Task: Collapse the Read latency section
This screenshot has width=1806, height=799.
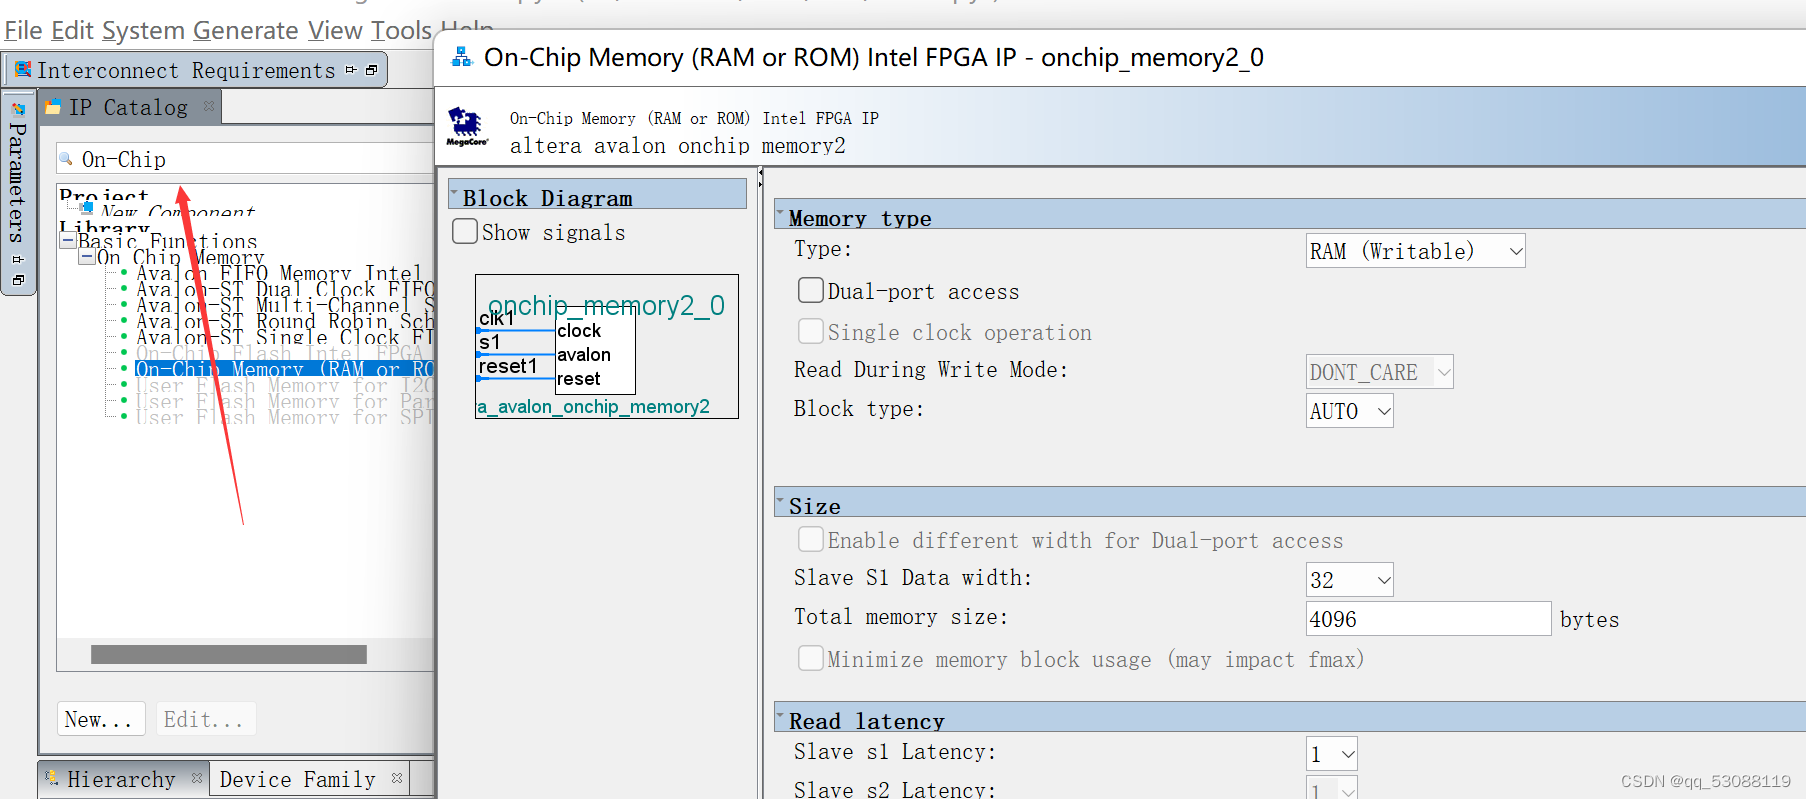Action: click(x=781, y=716)
